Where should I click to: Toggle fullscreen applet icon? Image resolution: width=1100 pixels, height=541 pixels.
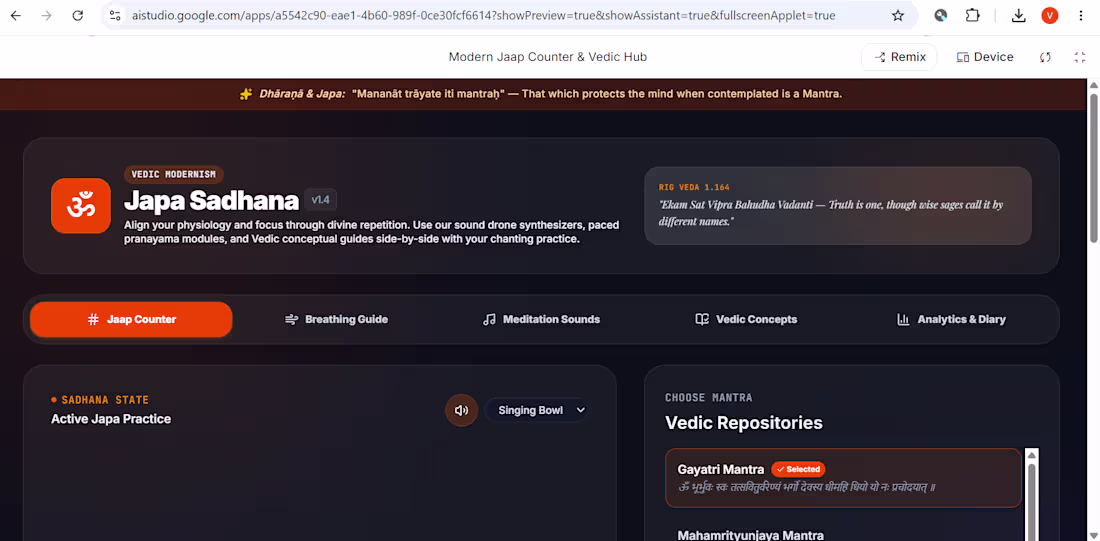tap(1080, 58)
